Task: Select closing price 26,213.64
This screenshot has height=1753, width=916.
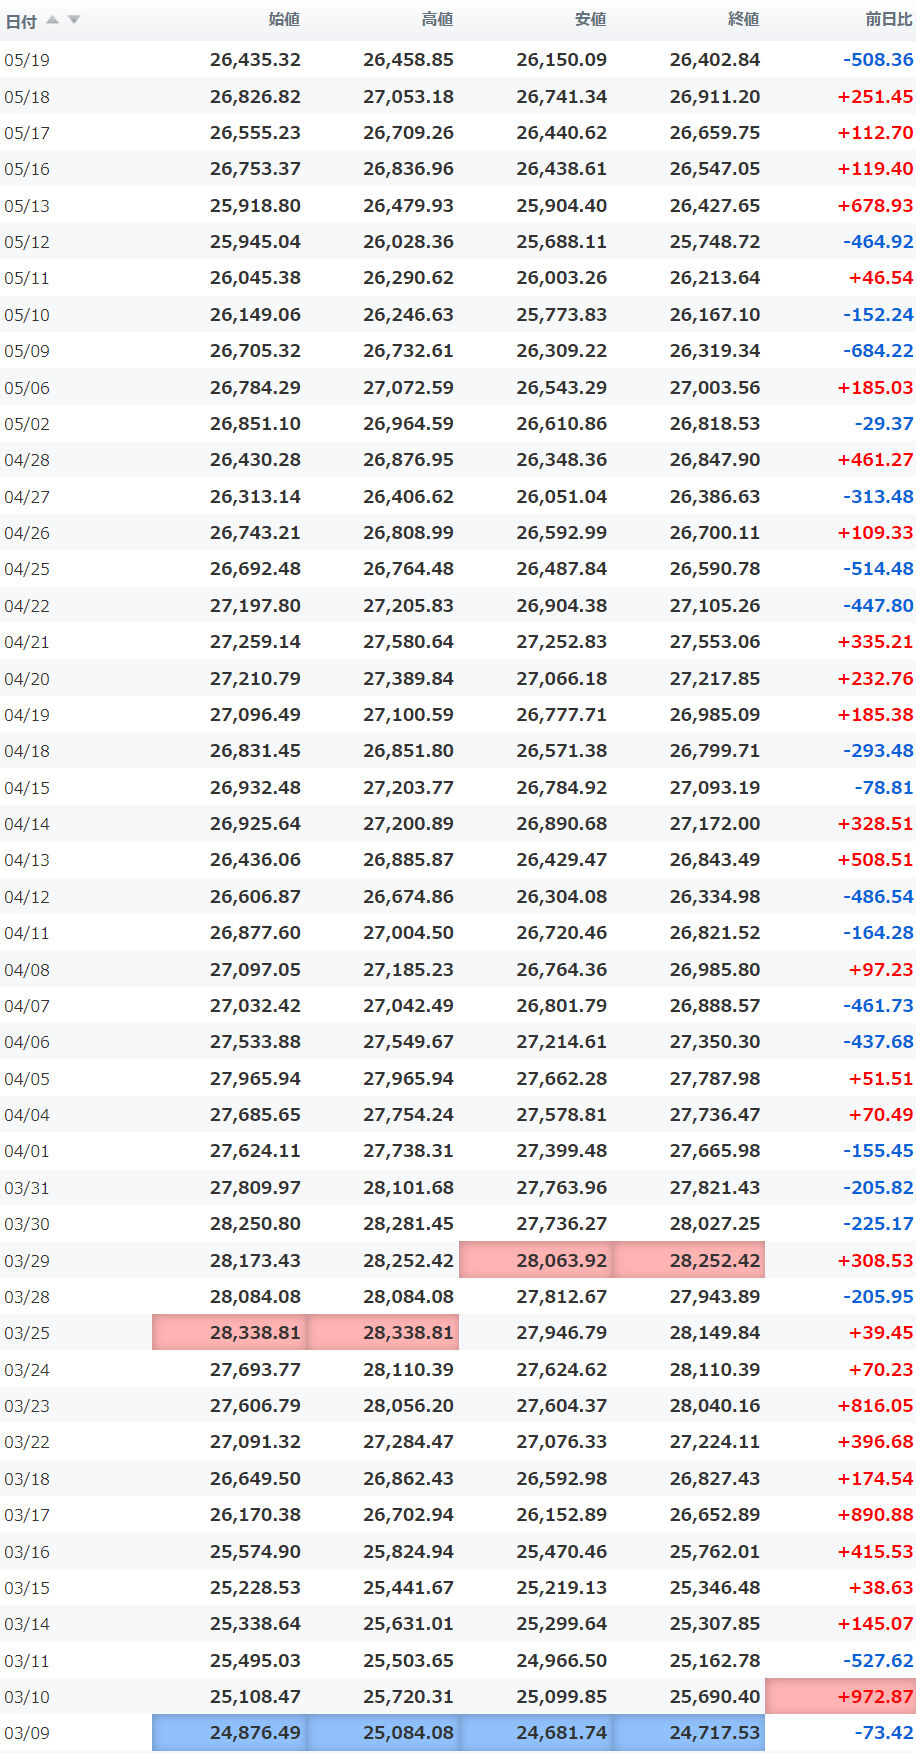Action: [x=714, y=278]
